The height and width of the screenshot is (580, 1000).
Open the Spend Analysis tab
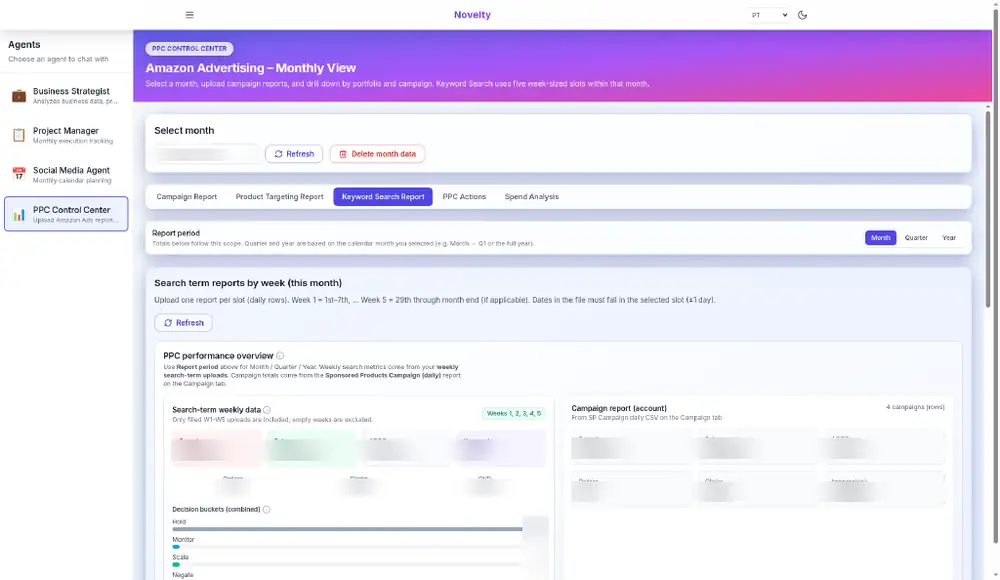[x=531, y=197]
